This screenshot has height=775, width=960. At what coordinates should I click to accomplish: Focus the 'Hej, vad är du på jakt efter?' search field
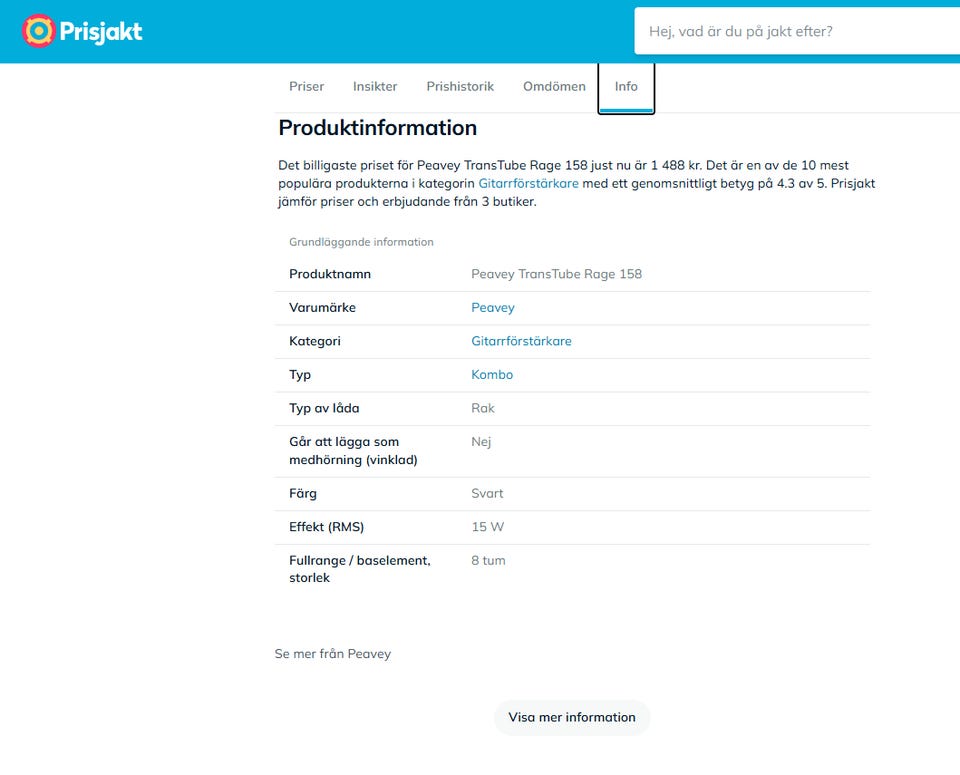(797, 31)
